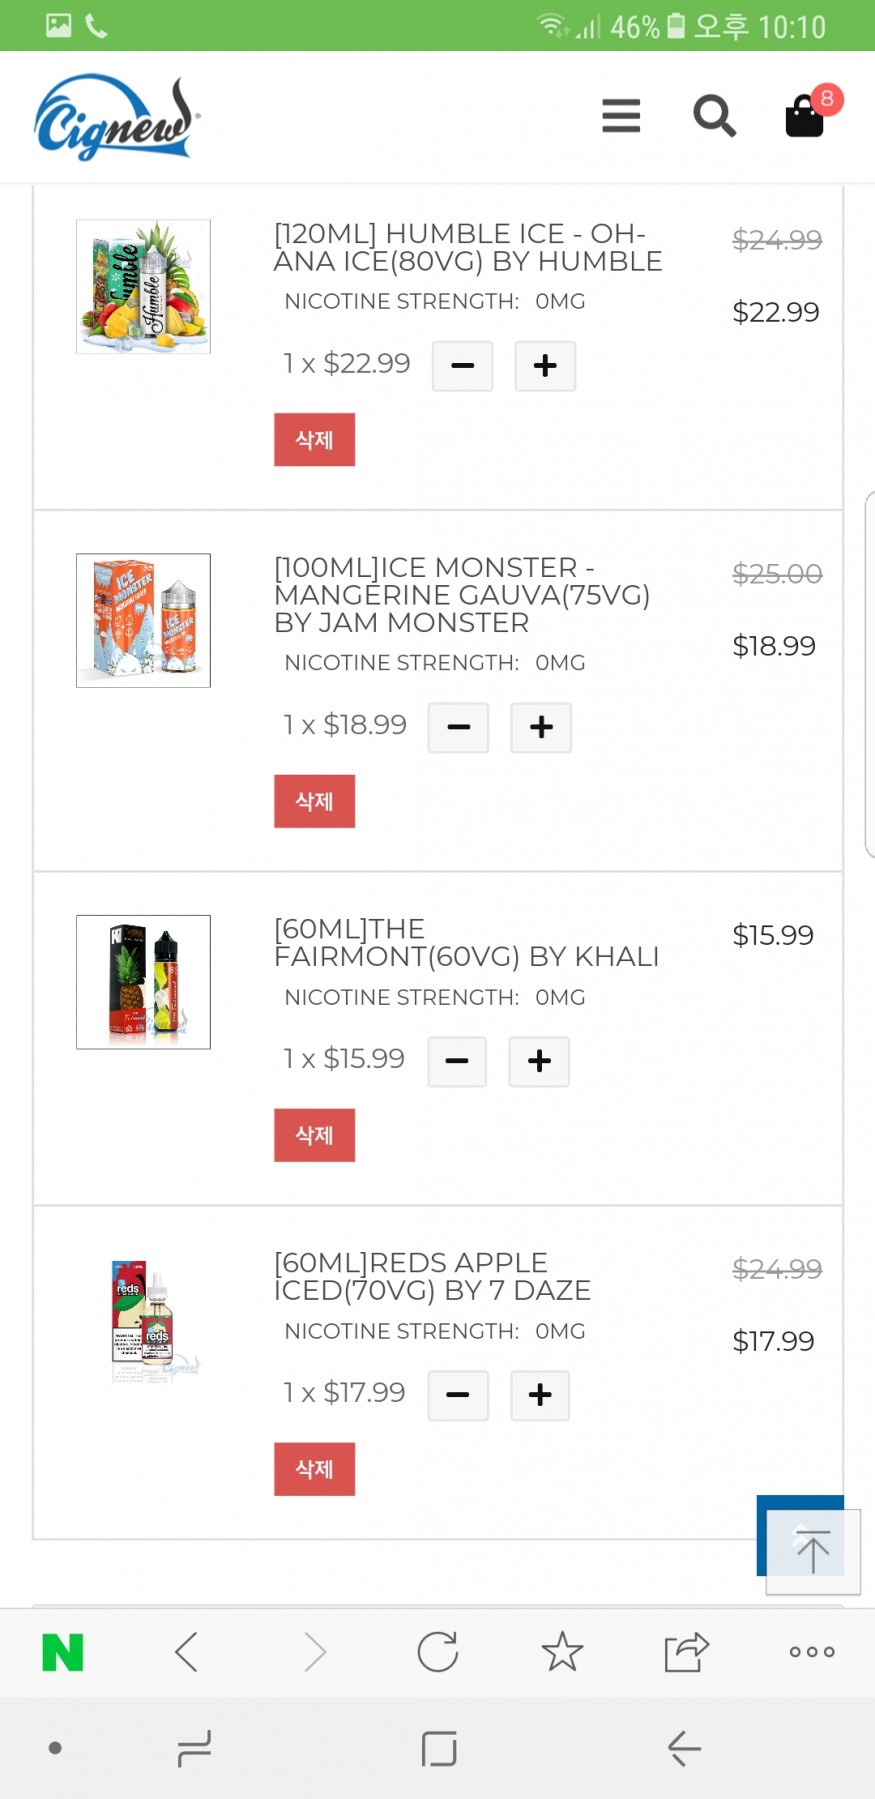
Task: Delete the Humble Ice Oh-Ana item
Action: (x=314, y=440)
